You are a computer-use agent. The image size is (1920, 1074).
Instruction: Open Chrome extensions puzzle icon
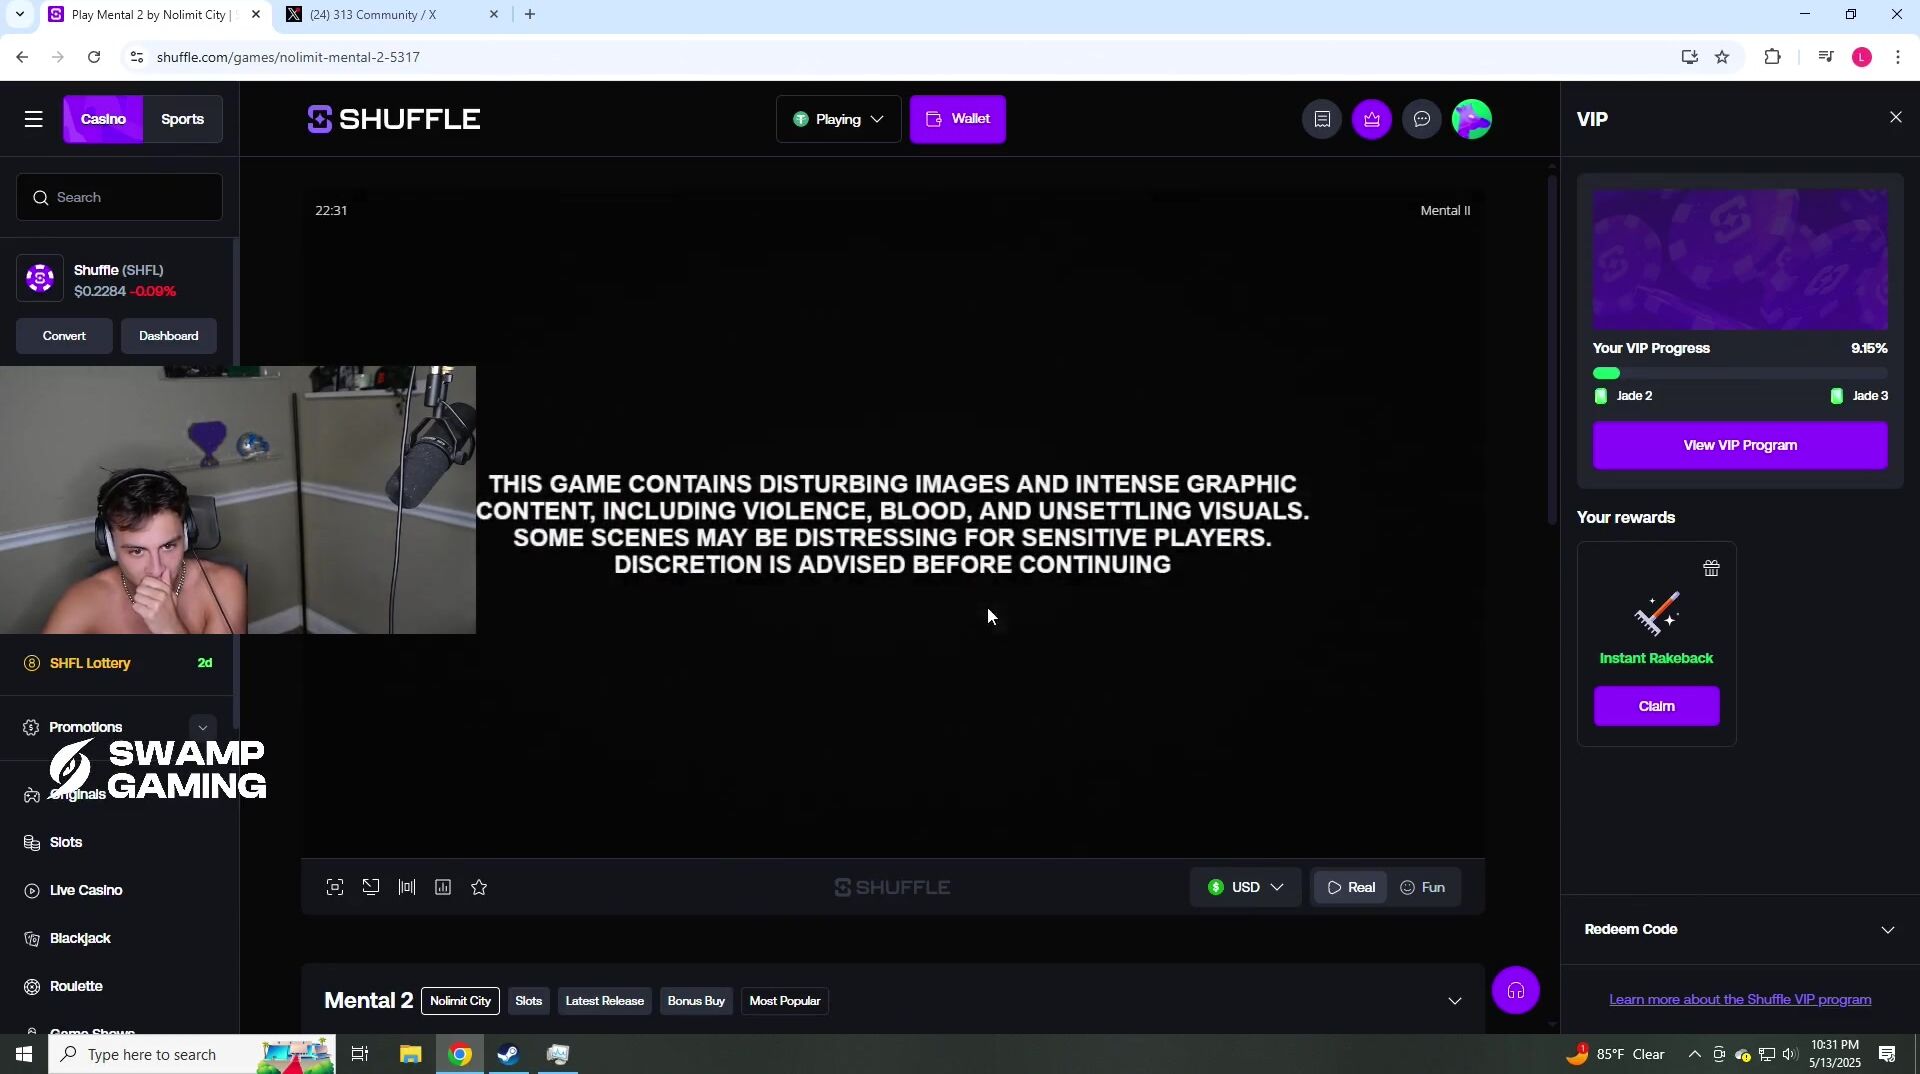coord(1773,57)
